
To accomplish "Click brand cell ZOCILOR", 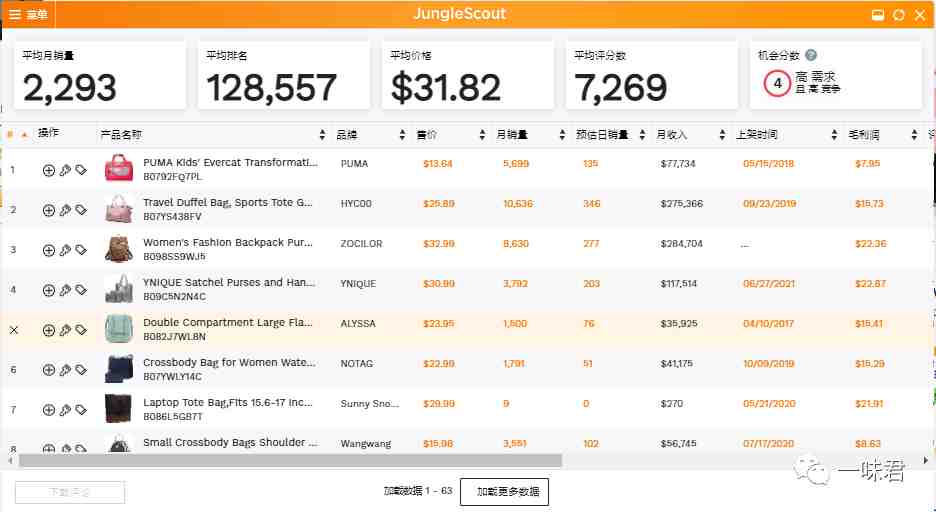I will click(x=361, y=243).
